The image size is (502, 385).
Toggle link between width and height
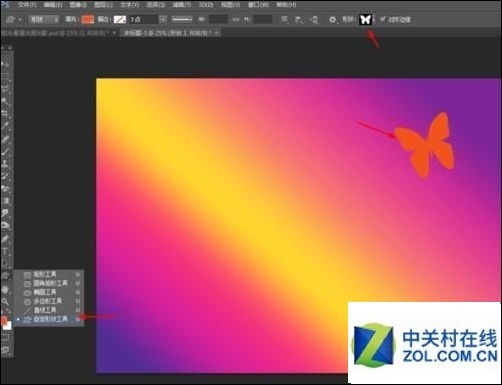[x=236, y=20]
